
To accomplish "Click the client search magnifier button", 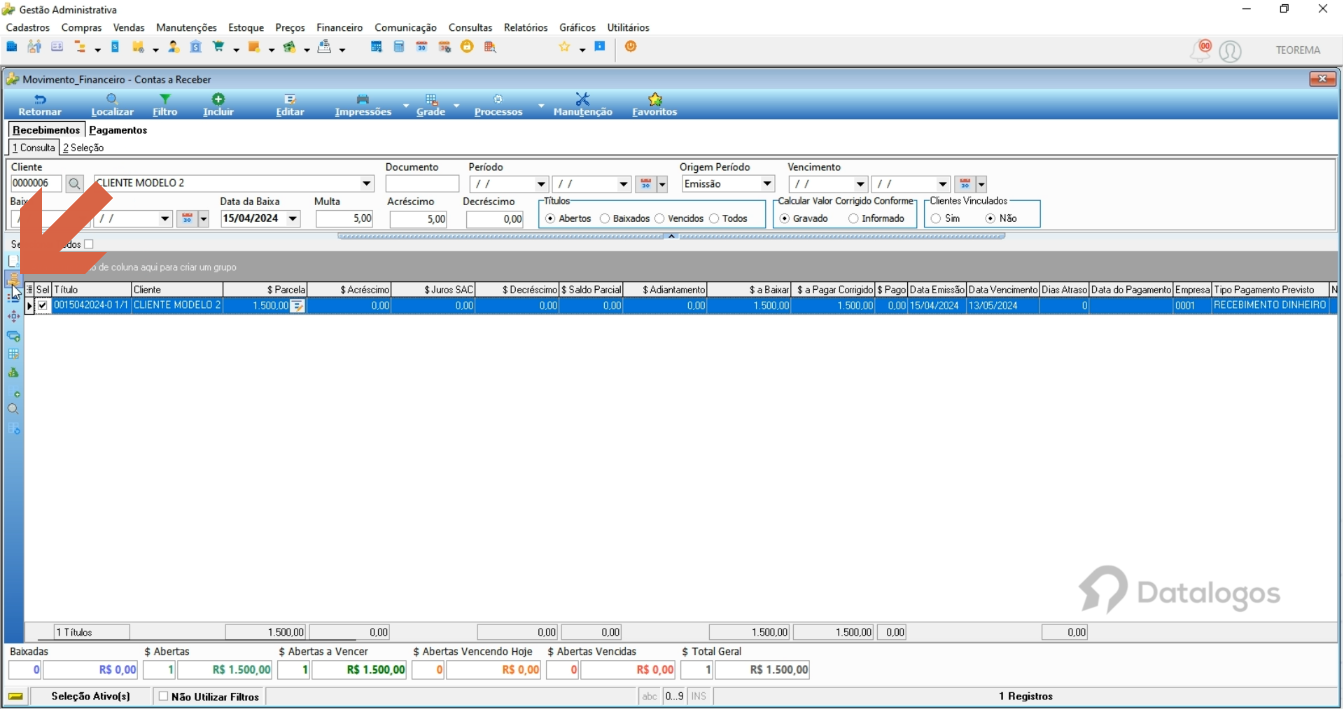I will [x=74, y=184].
